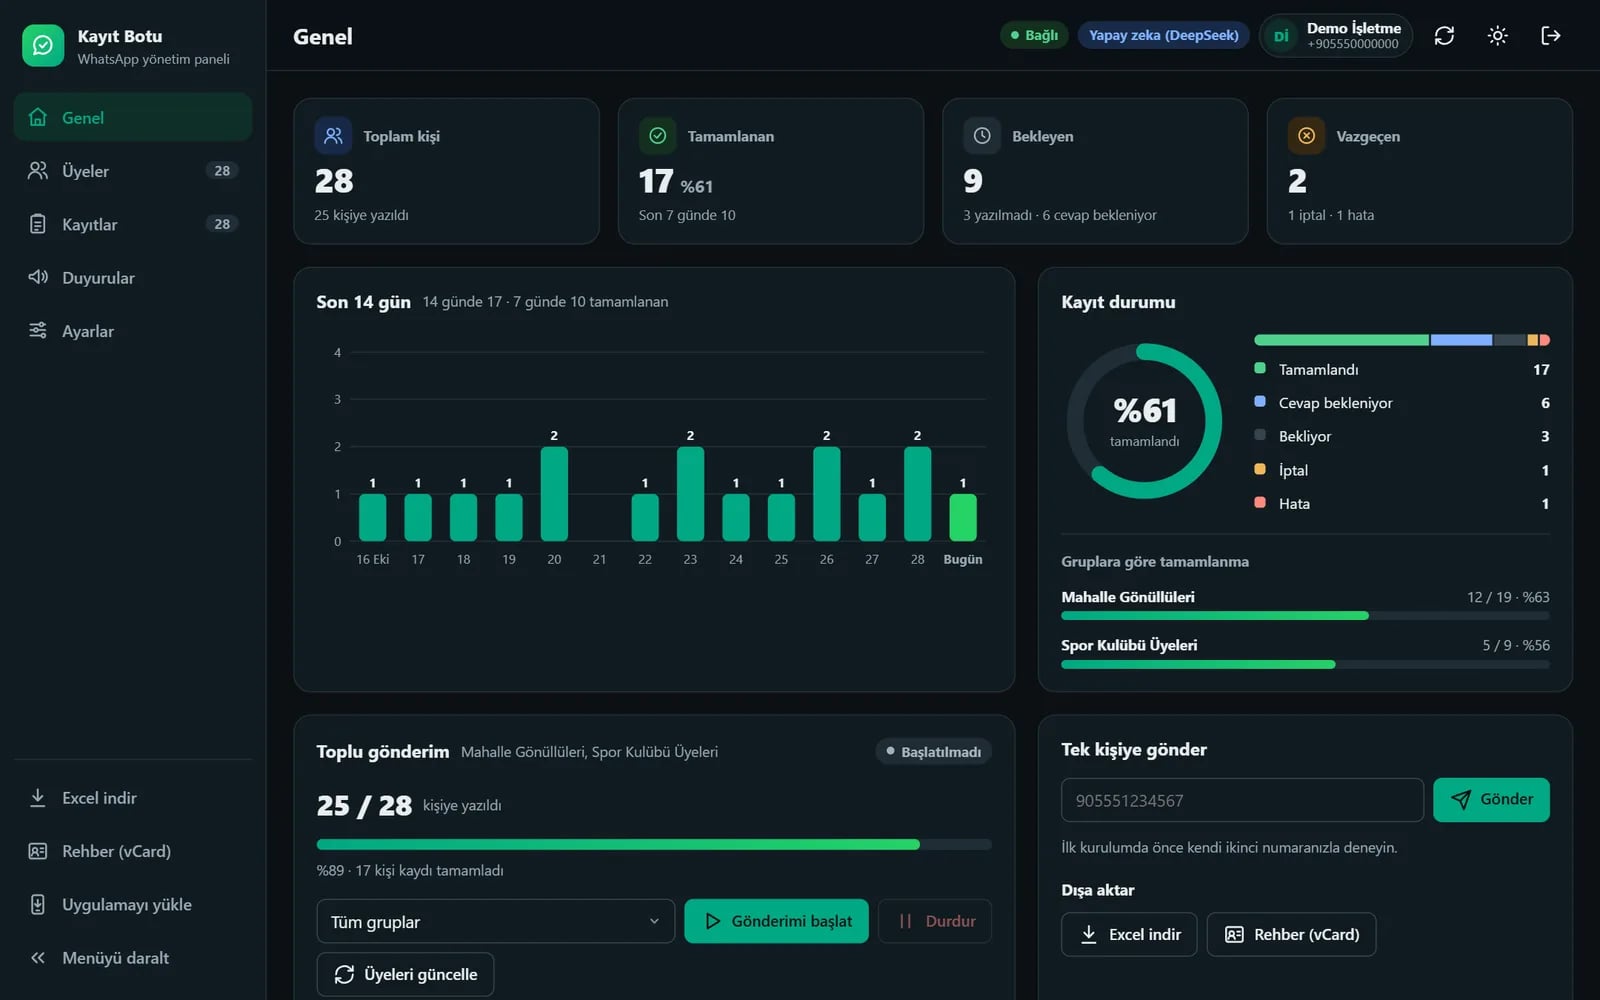Go to the Kayıtlar page
The image size is (1600, 1000).
133,224
